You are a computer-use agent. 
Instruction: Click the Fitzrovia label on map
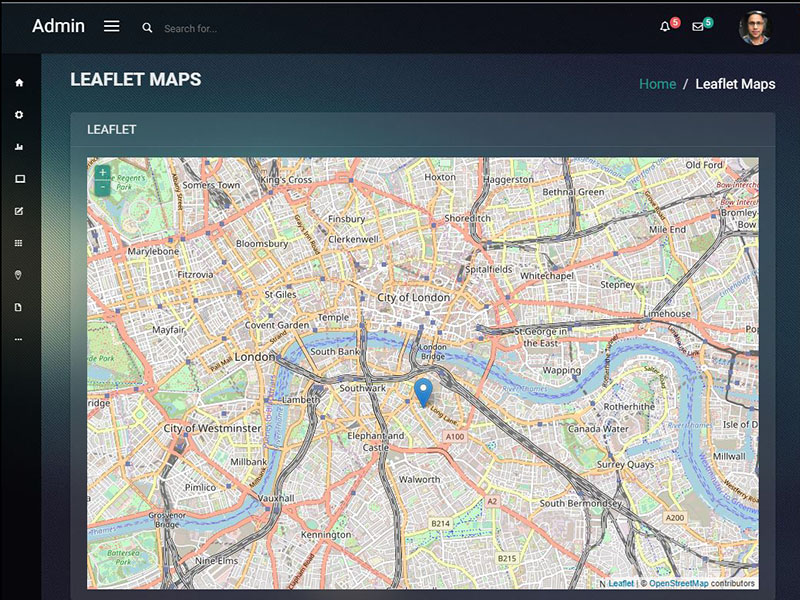point(195,274)
